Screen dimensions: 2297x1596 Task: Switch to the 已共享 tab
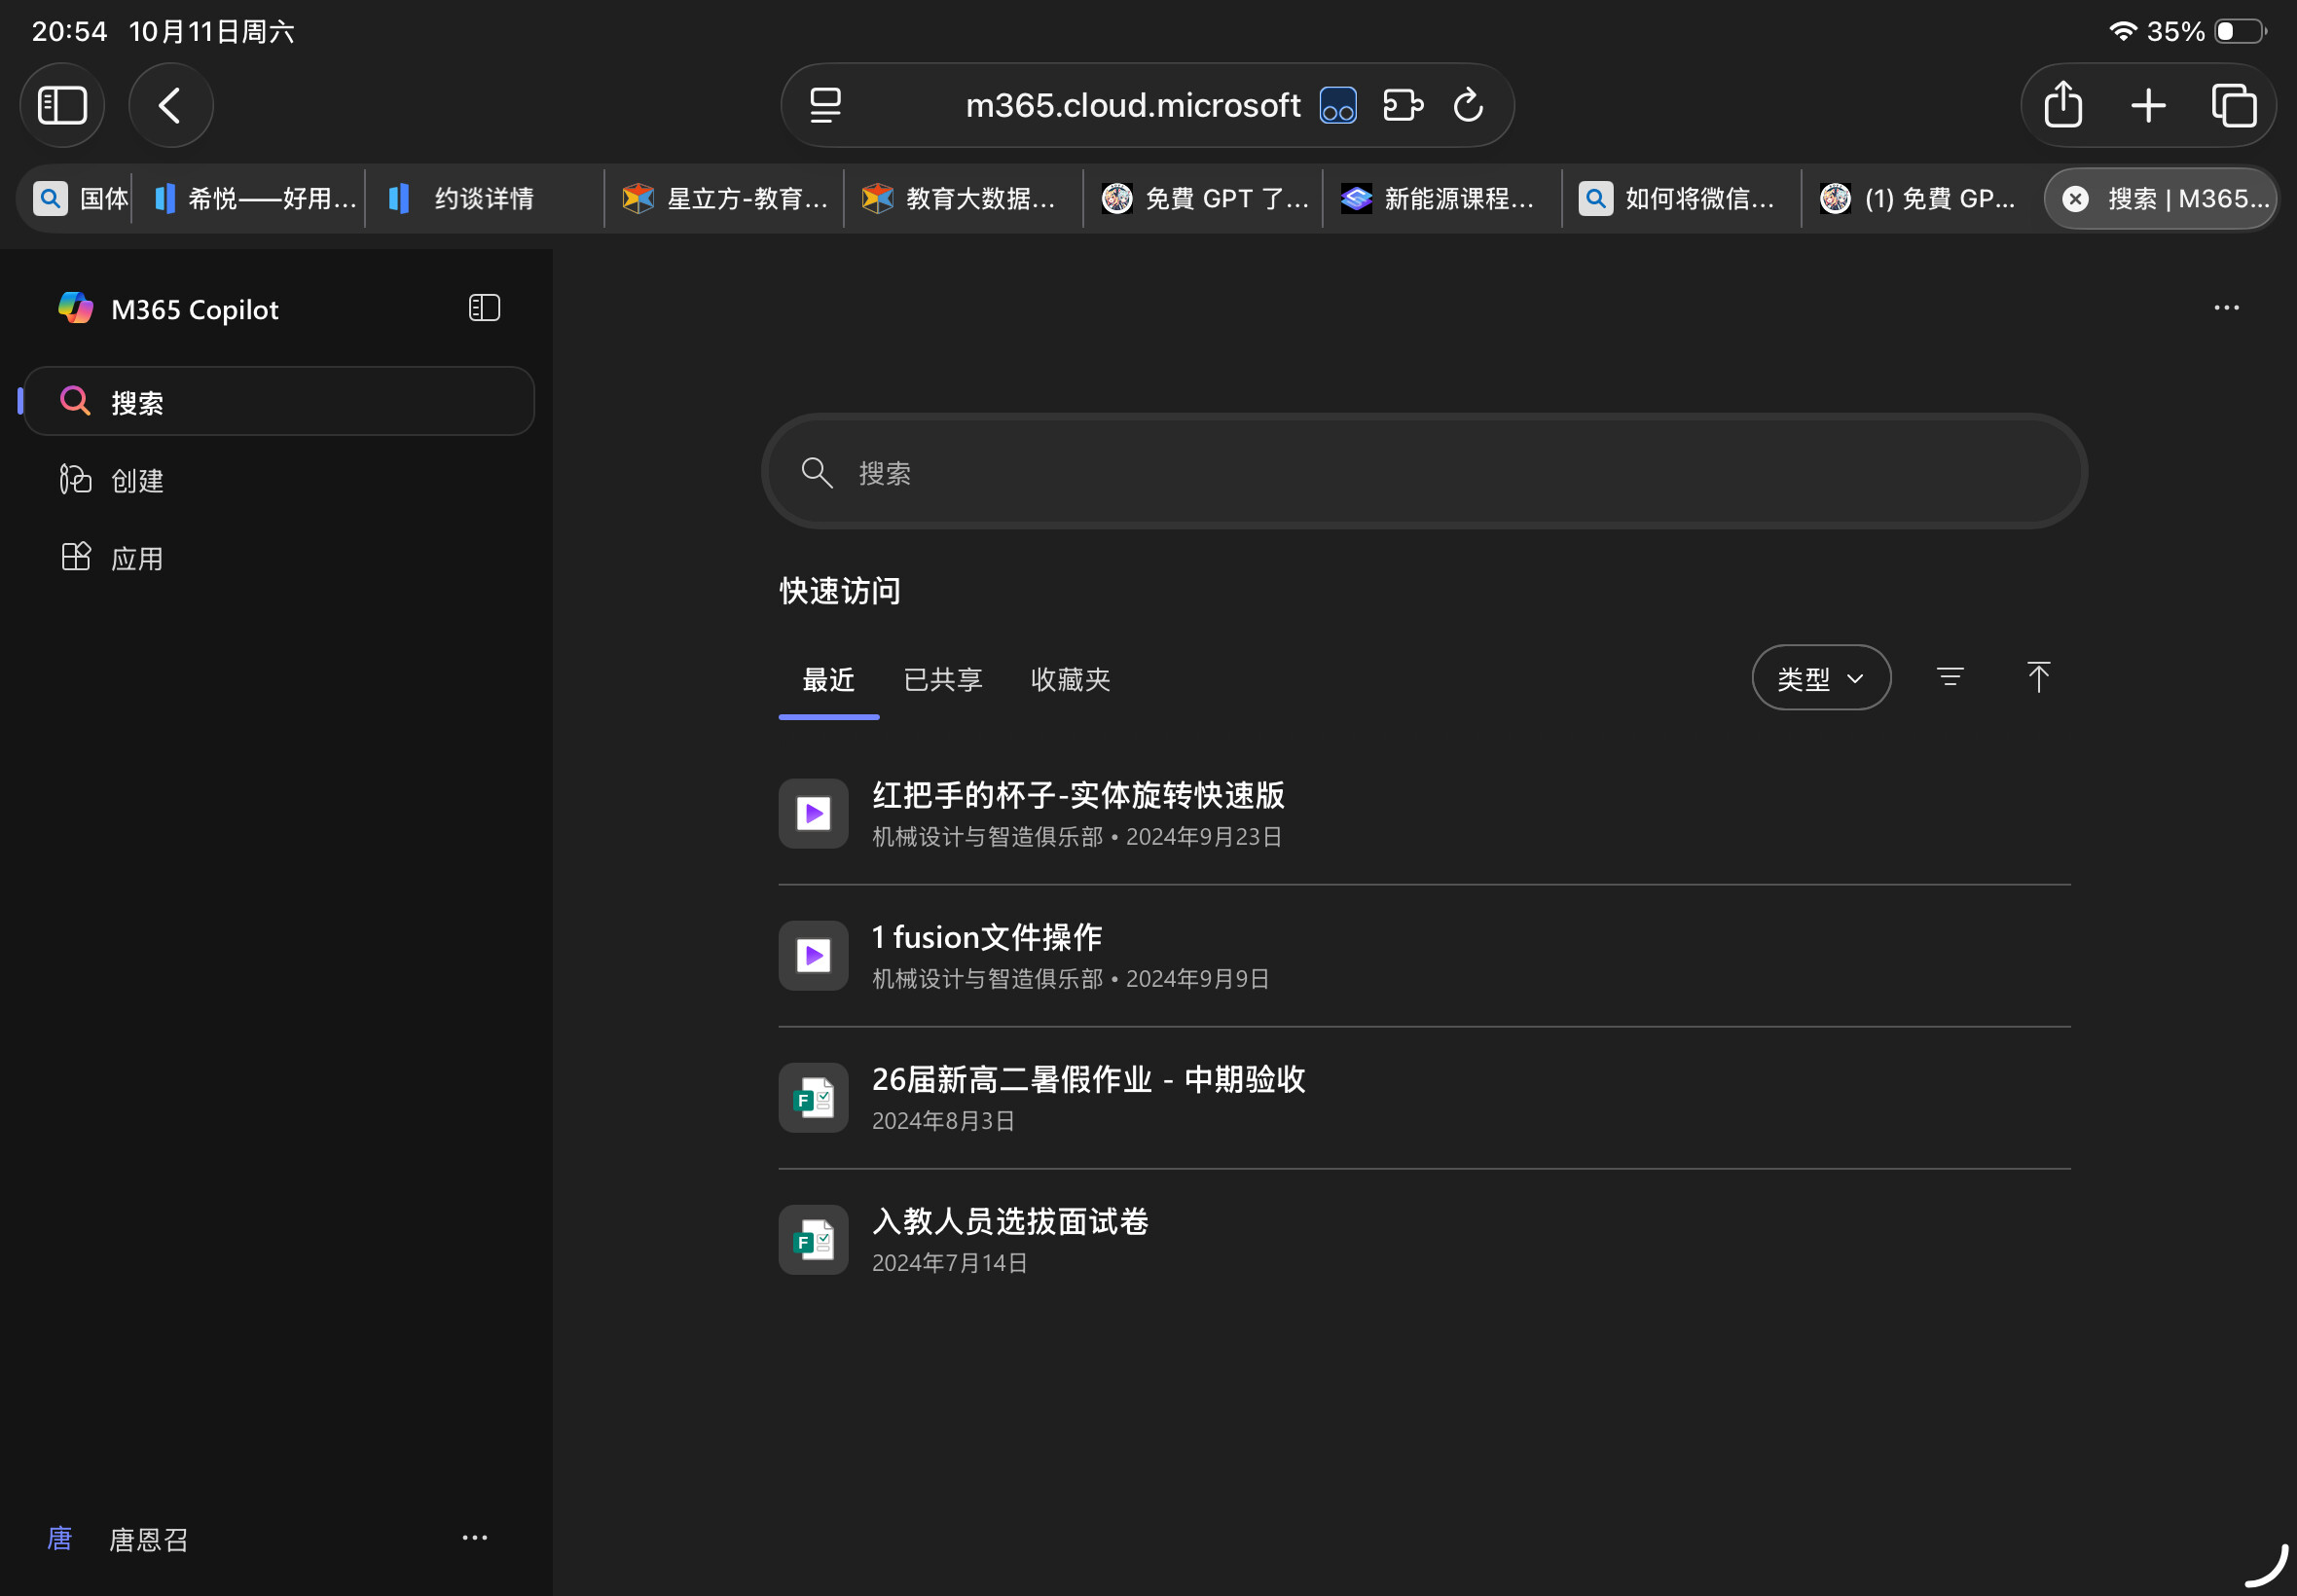point(942,680)
